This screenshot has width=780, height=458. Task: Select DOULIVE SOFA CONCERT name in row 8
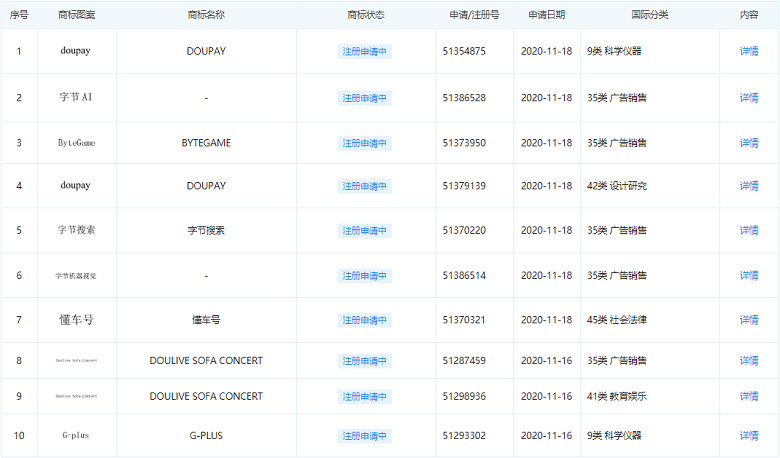[x=206, y=361]
